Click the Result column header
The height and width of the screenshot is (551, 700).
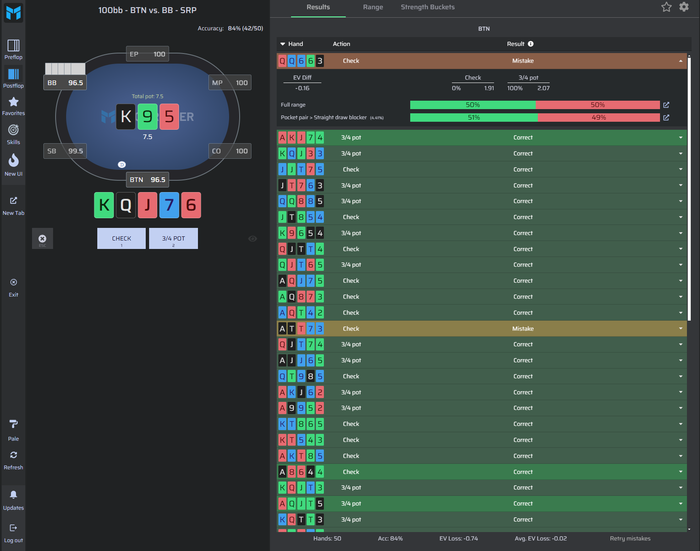point(515,44)
